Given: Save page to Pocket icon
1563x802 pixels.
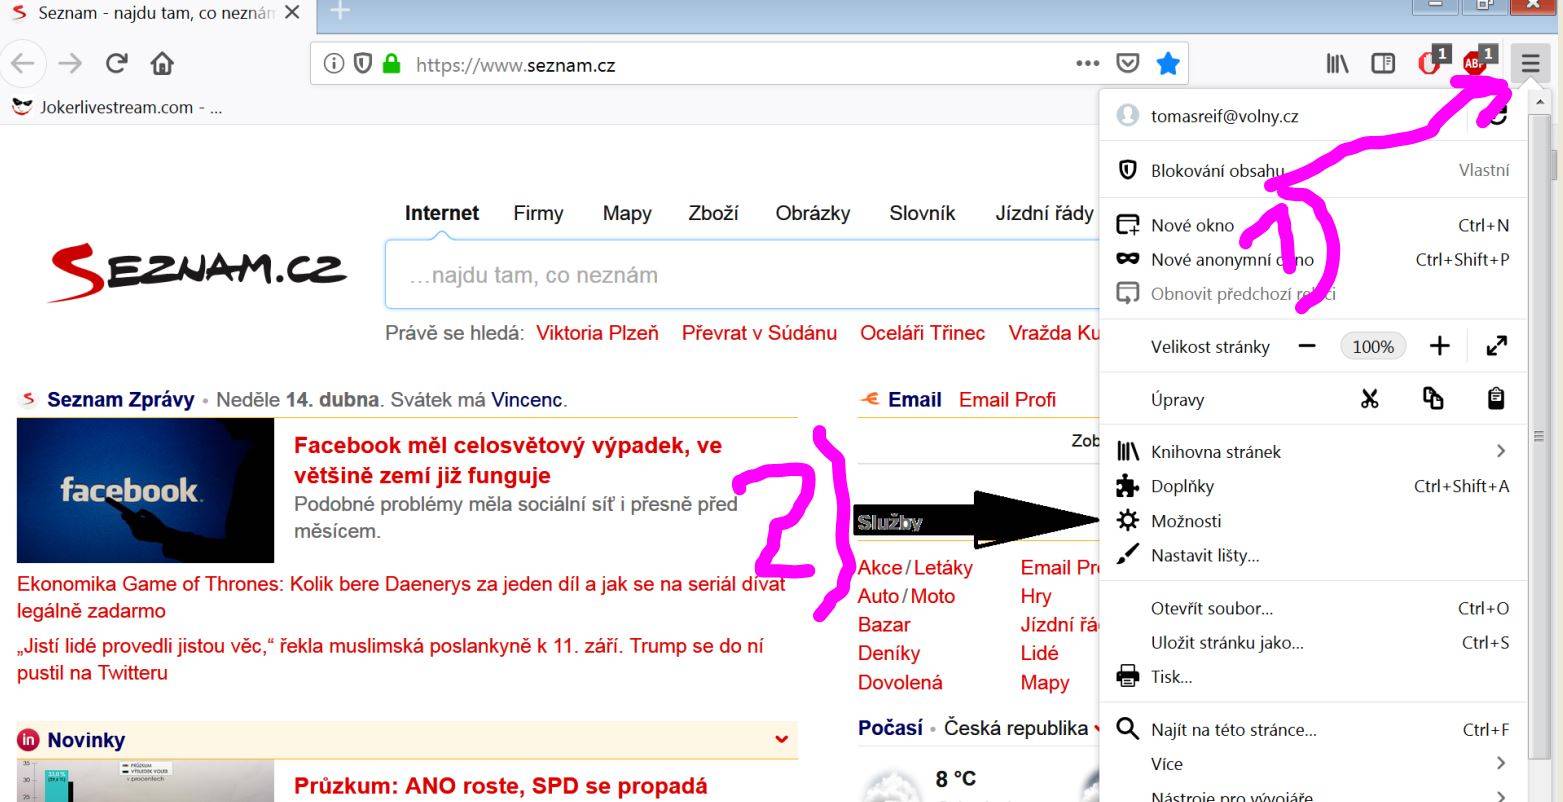Looking at the screenshot, I should pyautogui.click(x=1128, y=64).
